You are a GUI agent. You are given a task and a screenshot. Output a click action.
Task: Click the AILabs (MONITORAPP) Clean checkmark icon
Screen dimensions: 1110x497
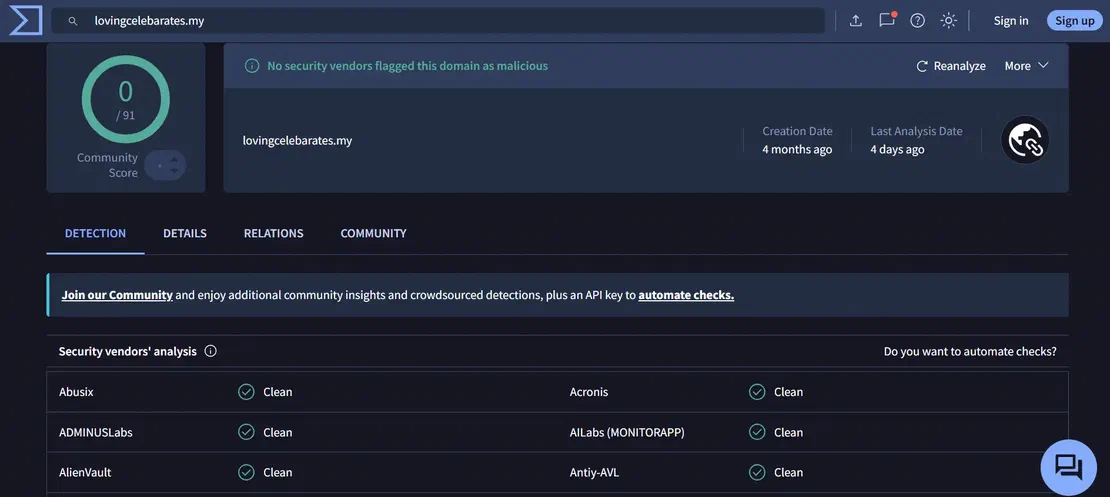(x=757, y=432)
